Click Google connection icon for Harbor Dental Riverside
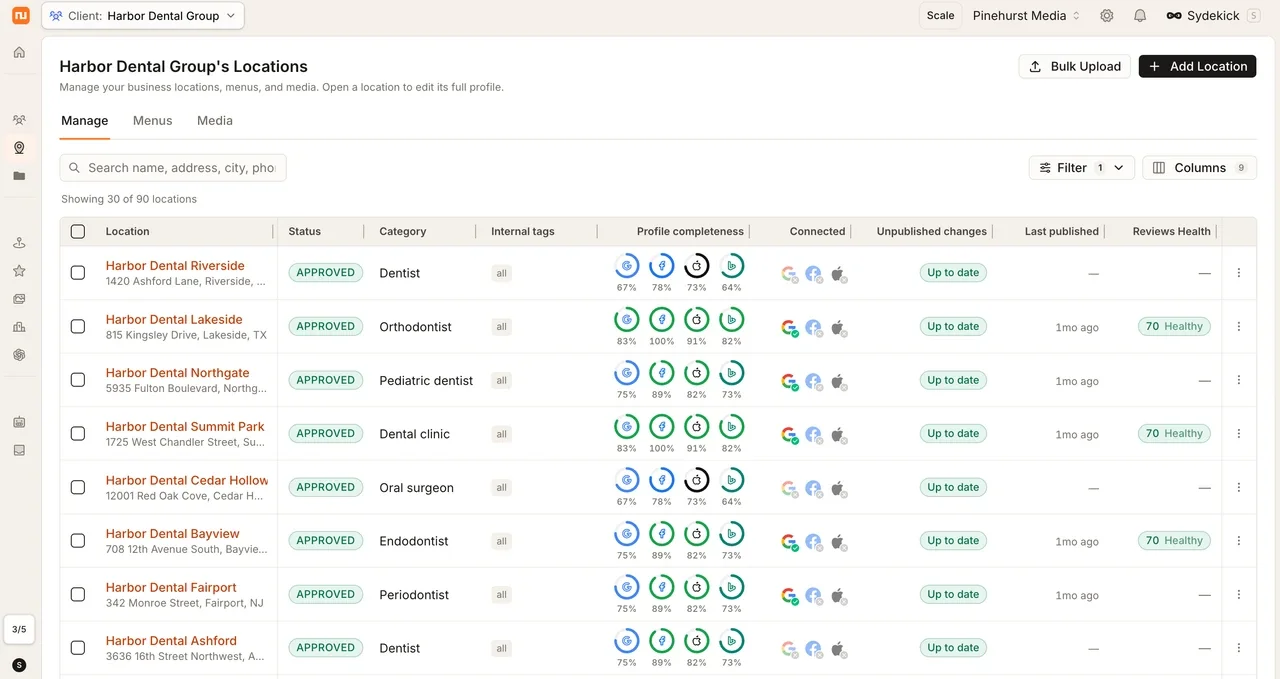1280x679 pixels. click(789, 273)
